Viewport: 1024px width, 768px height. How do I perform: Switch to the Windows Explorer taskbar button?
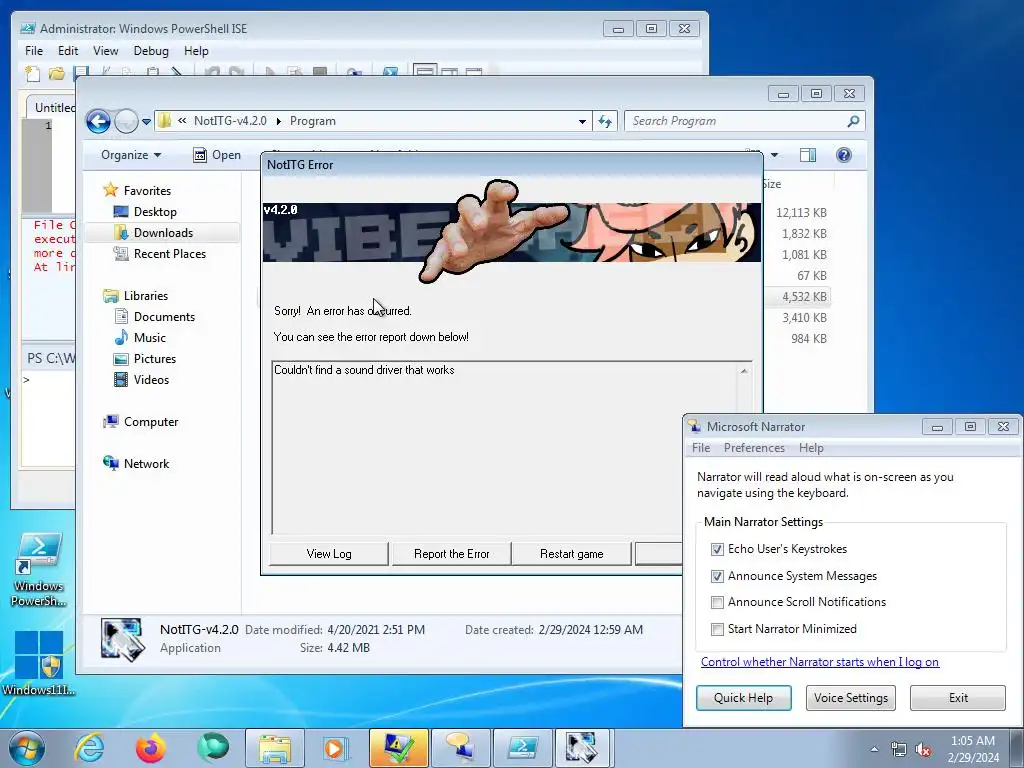[274, 748]
